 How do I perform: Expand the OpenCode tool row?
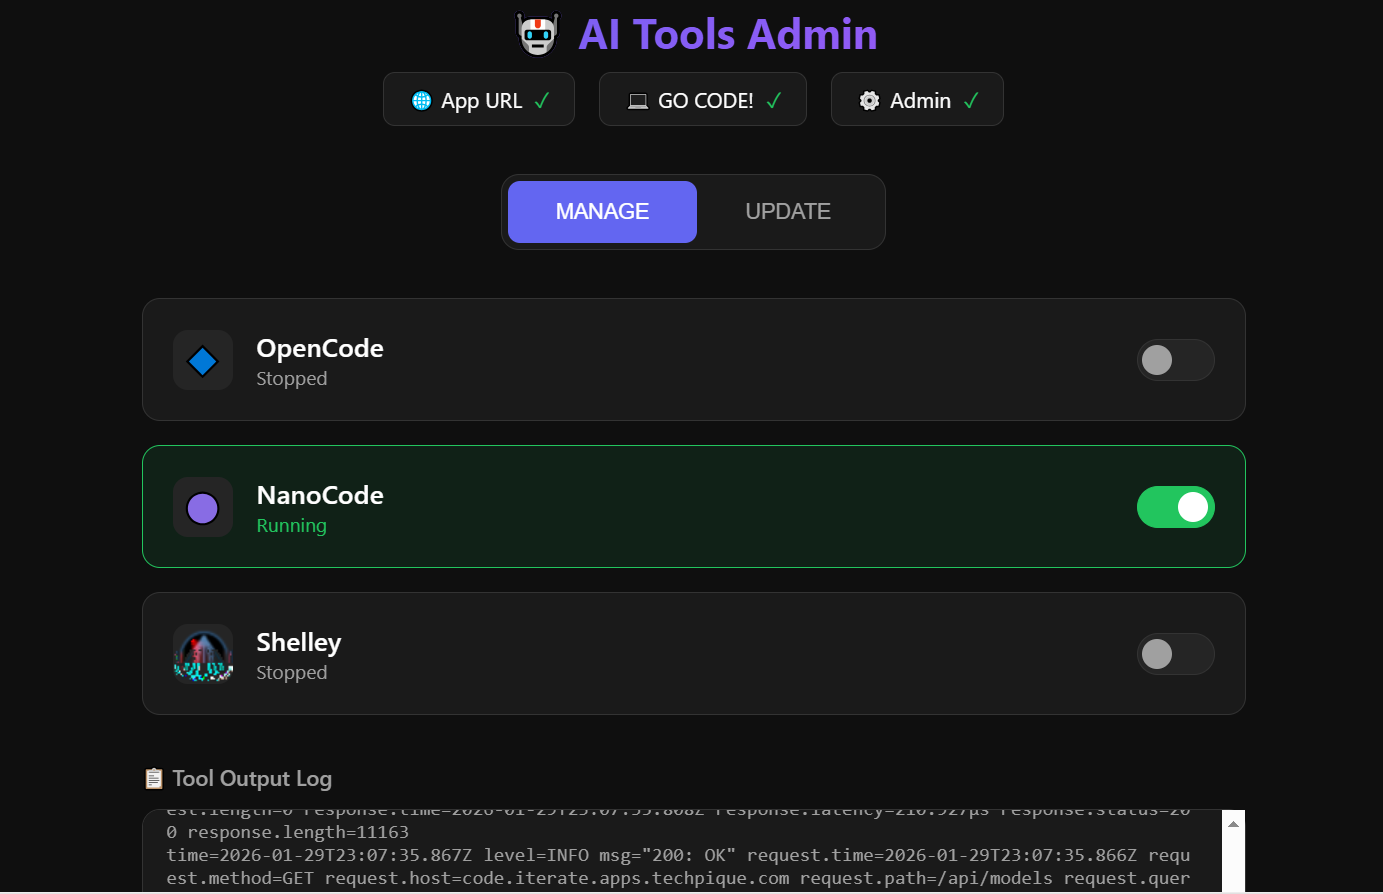pos(693,360)
